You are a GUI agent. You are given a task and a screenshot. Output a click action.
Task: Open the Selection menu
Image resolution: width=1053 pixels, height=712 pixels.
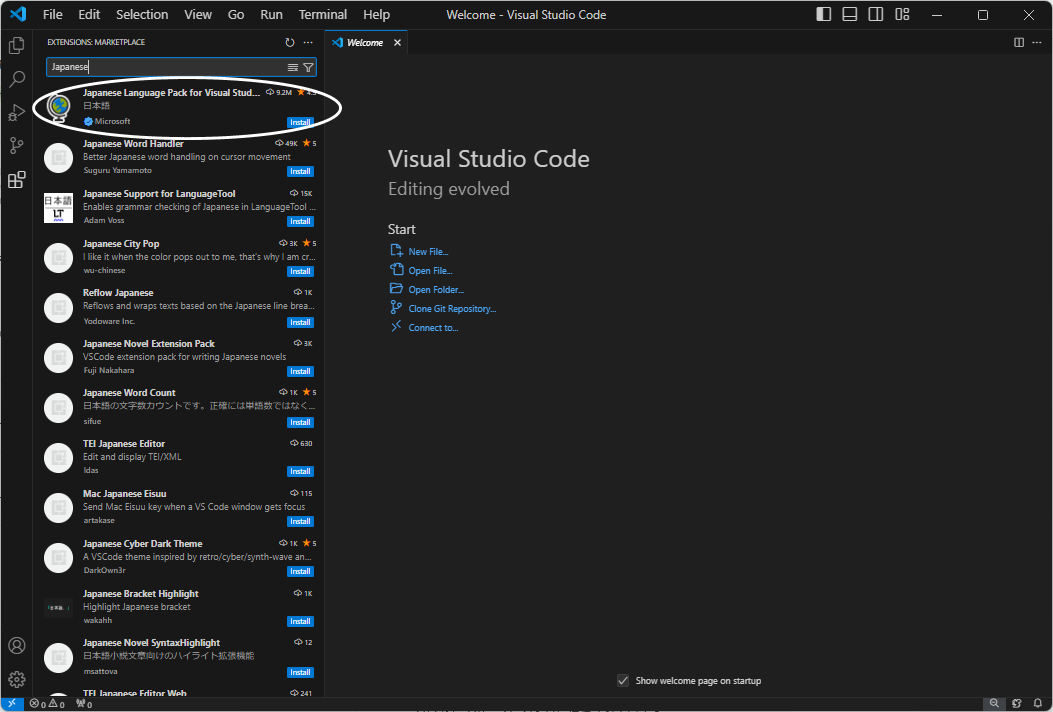[142, 14]
